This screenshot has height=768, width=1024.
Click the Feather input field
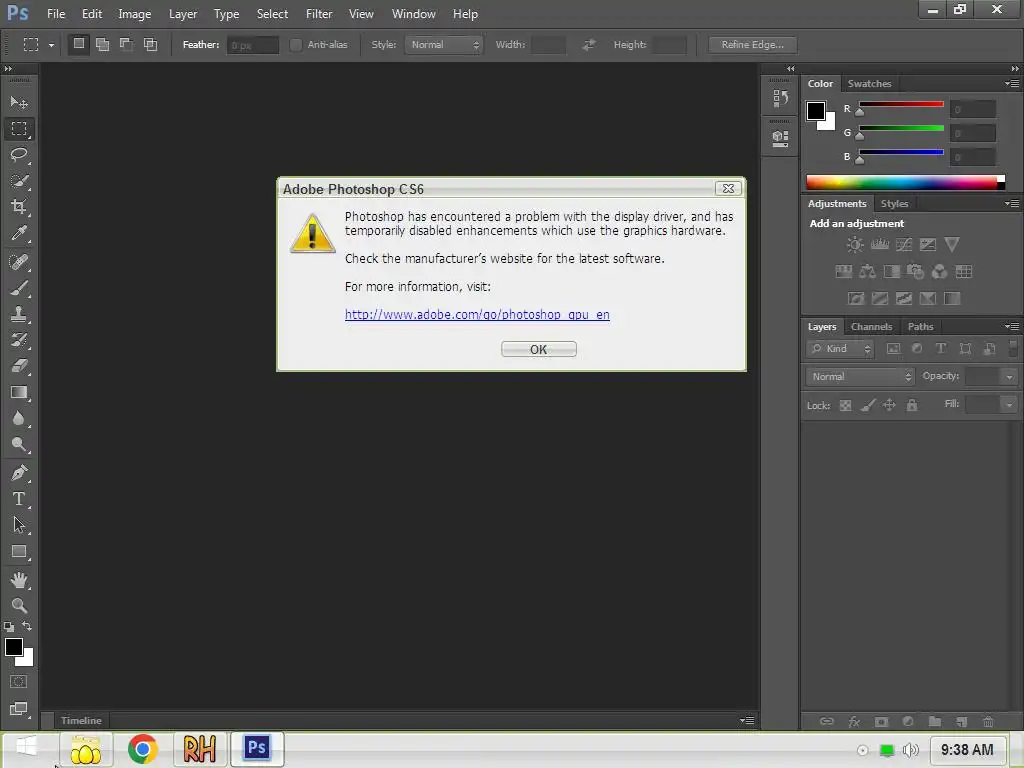tap(253, 45)
